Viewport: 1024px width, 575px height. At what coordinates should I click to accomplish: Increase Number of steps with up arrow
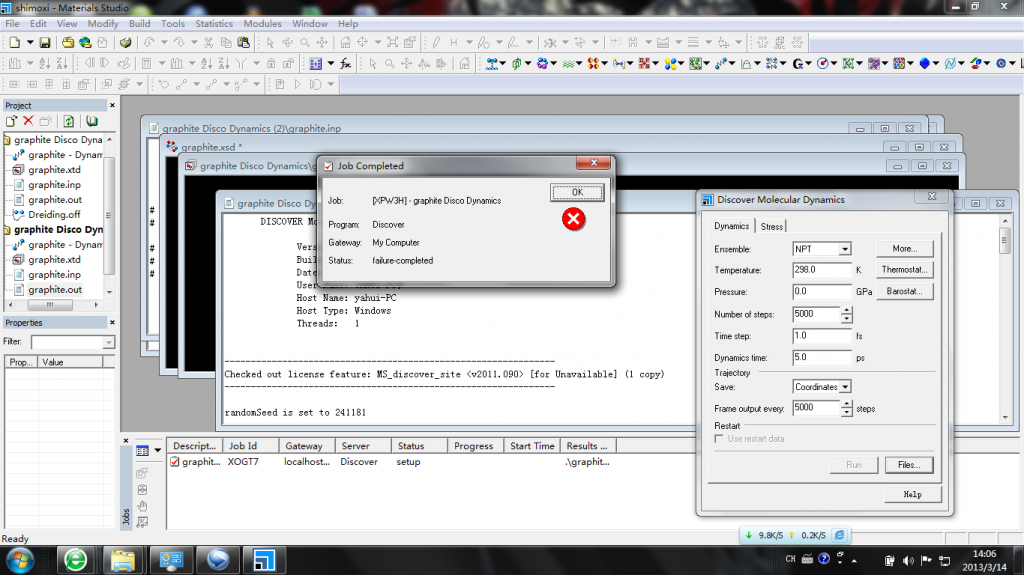point(847,310)
